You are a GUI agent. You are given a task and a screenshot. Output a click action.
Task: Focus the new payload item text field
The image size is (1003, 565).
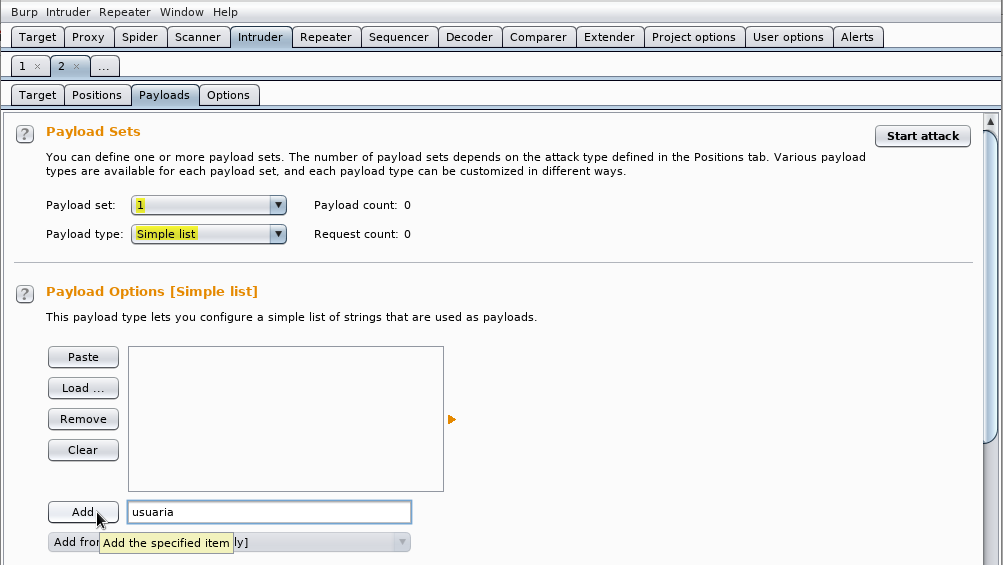coord(269,512)
